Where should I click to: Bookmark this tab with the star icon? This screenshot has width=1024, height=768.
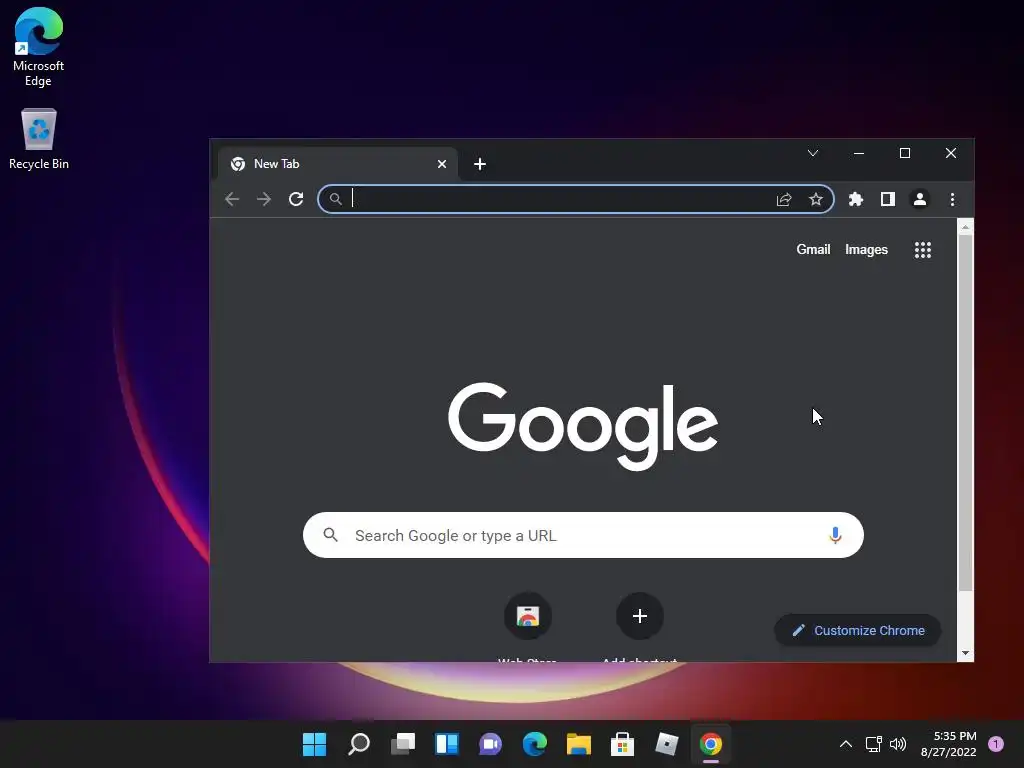pos(816,199)
